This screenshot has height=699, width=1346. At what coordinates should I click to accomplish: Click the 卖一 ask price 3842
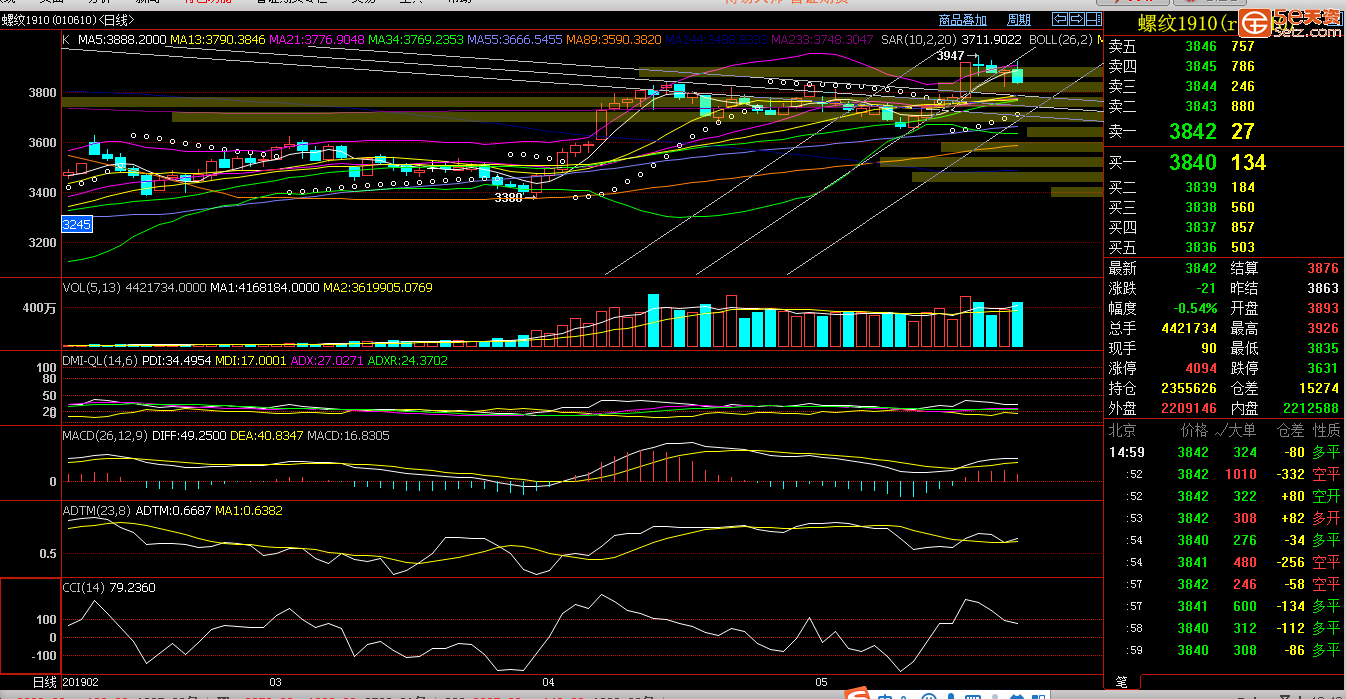click(1193, 131)
